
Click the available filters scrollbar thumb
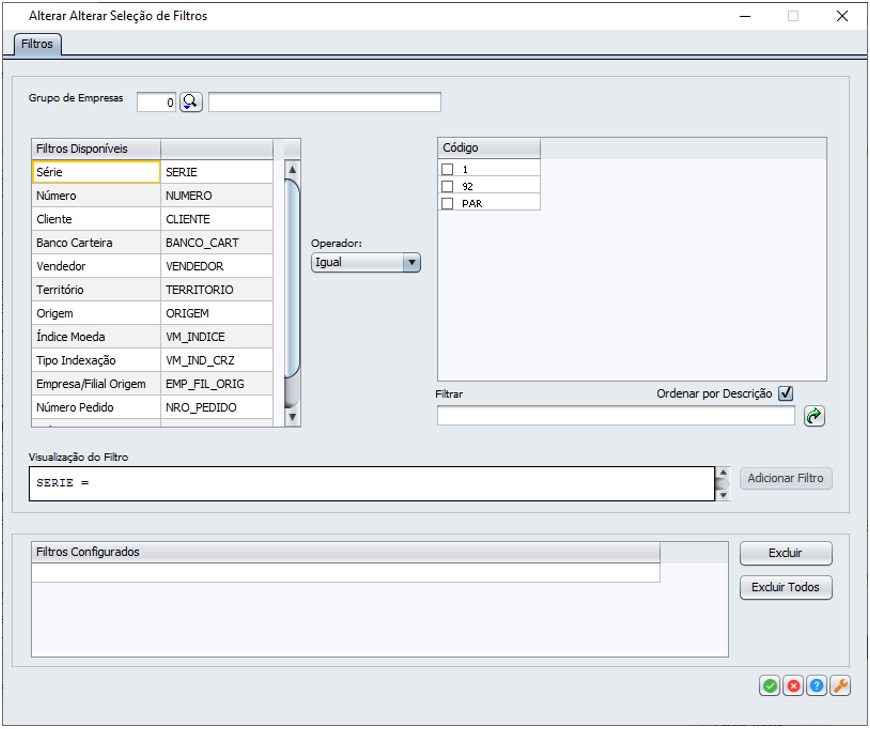tap(292, 279)
